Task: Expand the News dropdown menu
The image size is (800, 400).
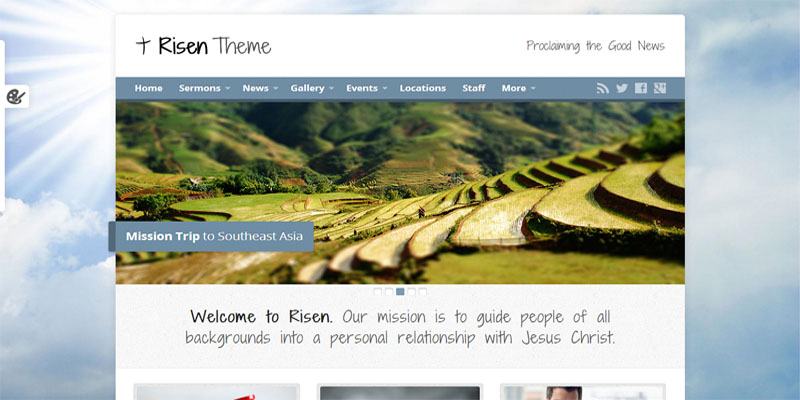Action: tap(260, 88)
